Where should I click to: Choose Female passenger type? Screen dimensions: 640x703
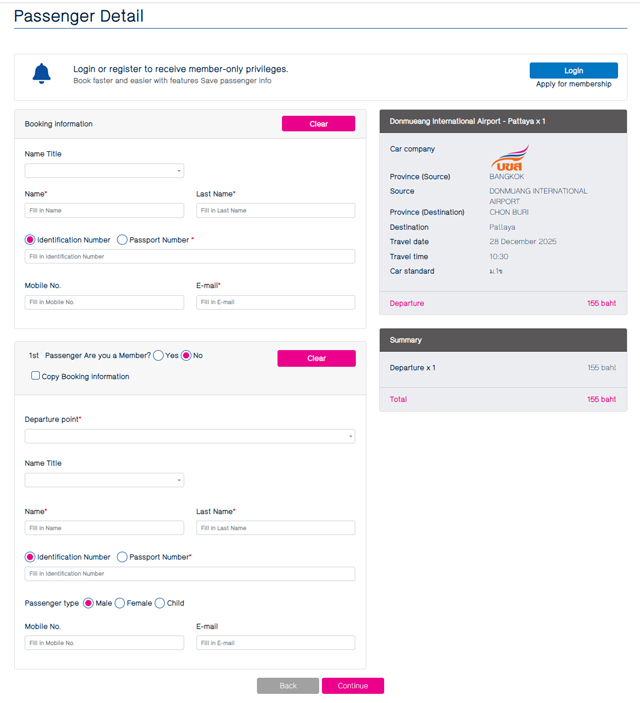(x=120, y=603)
